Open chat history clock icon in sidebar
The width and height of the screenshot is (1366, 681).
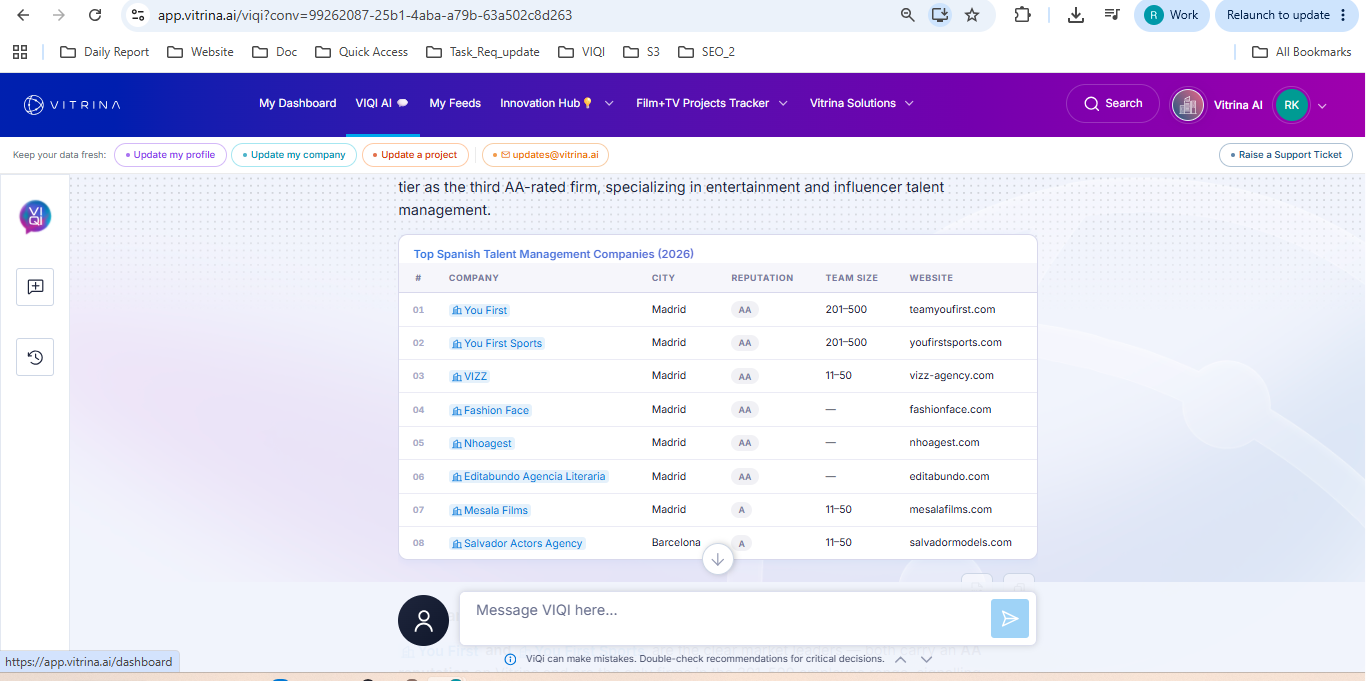pos(35,357)
